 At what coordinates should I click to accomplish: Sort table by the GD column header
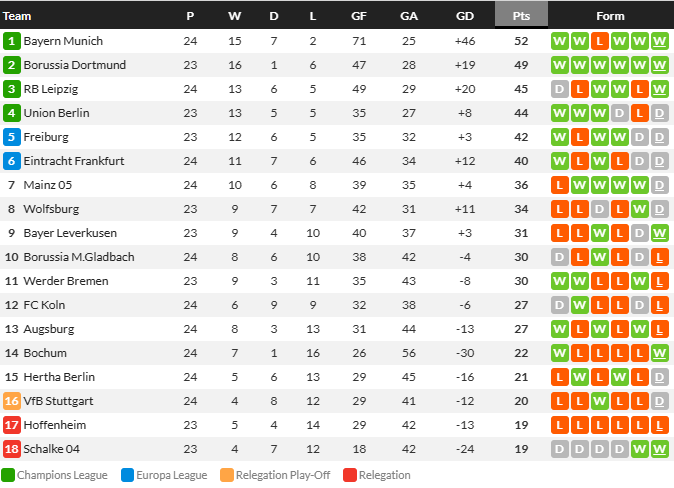465,16
